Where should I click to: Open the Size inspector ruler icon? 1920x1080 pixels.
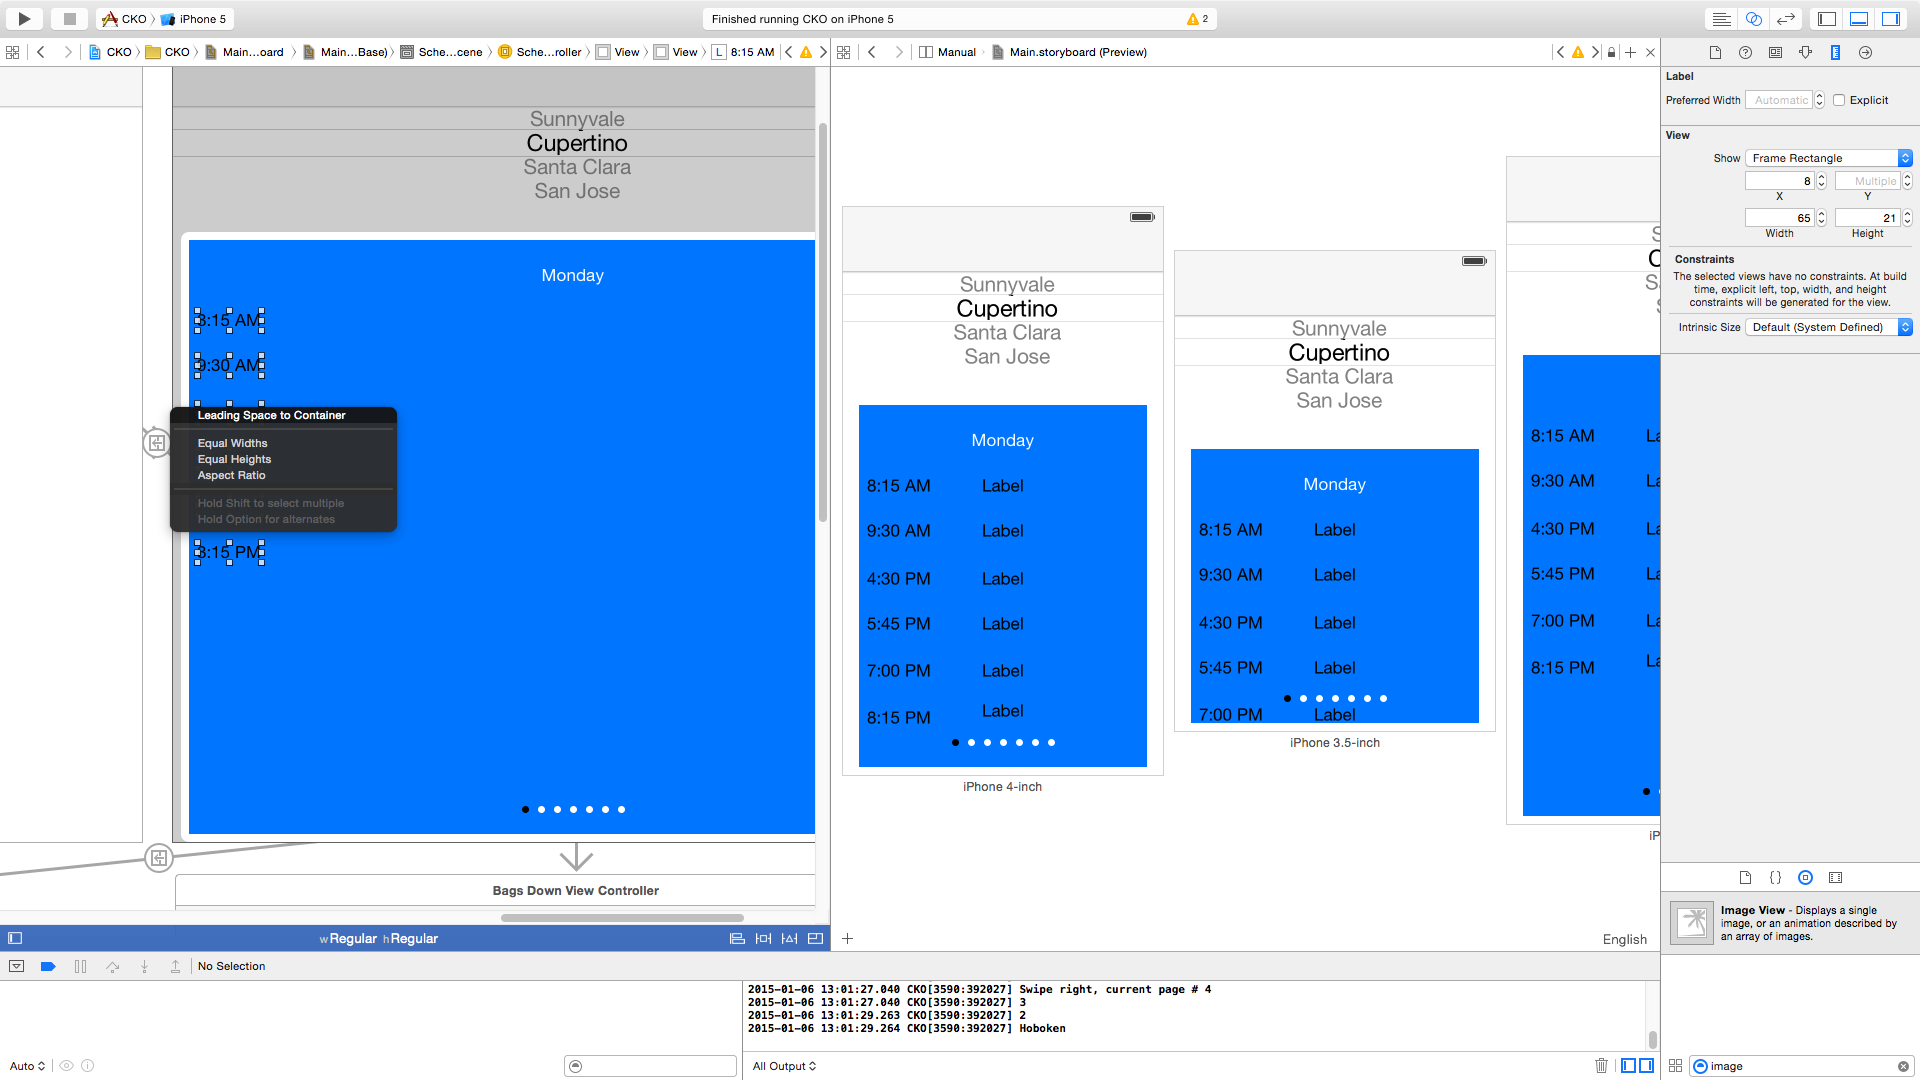1835,52
